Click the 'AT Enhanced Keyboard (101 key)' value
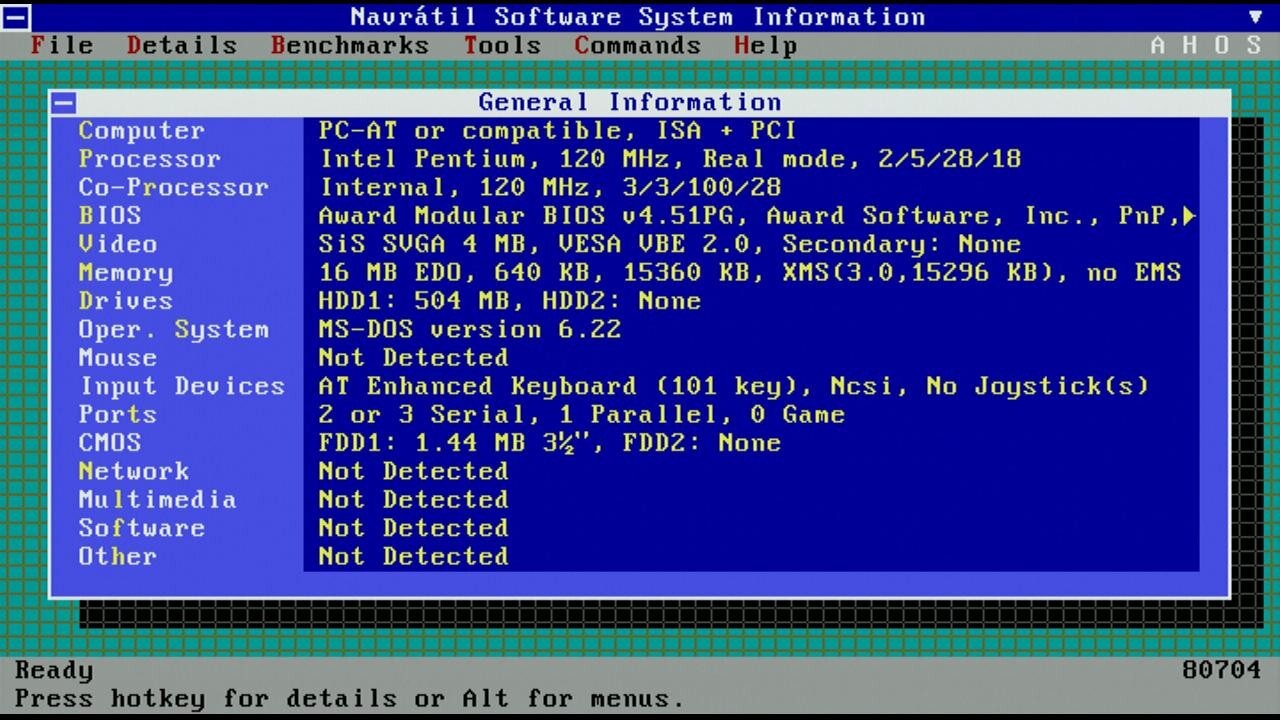The height and width of the screenshot is (720, 1280). [558, 386]
